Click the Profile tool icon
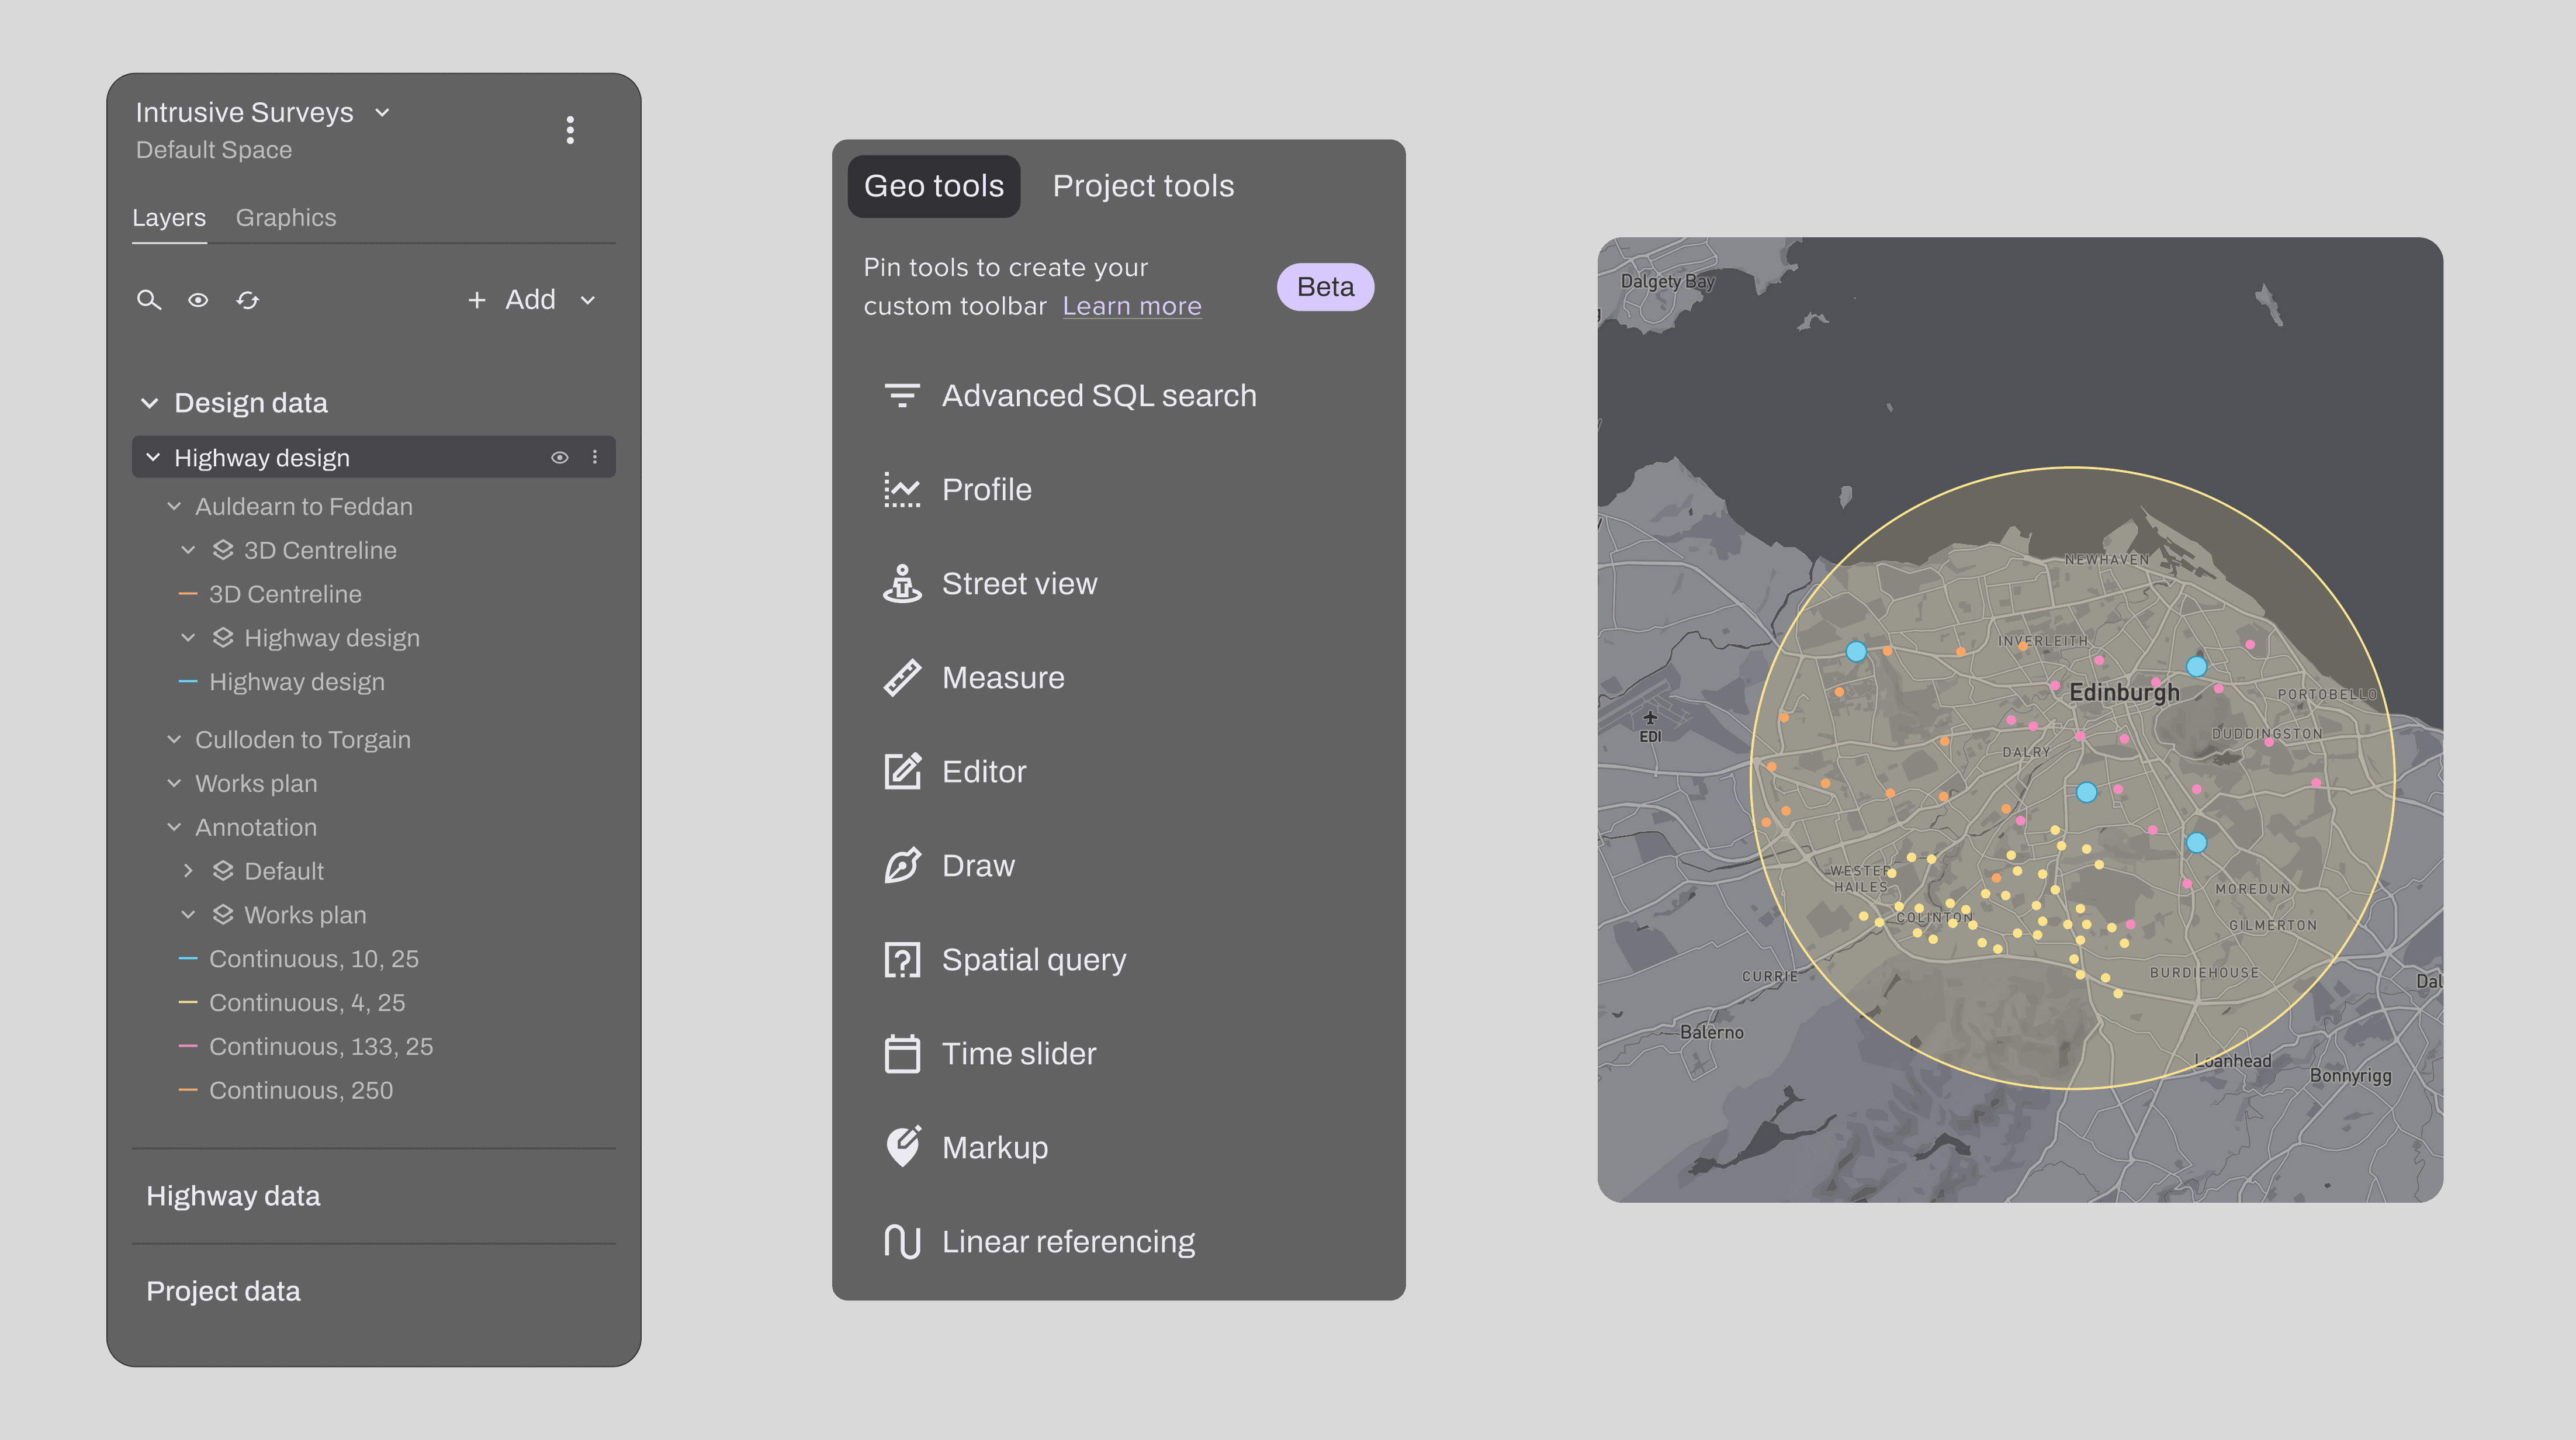Image resolution: width=2576 pixels, height=1440 pixels. [901, 490]
